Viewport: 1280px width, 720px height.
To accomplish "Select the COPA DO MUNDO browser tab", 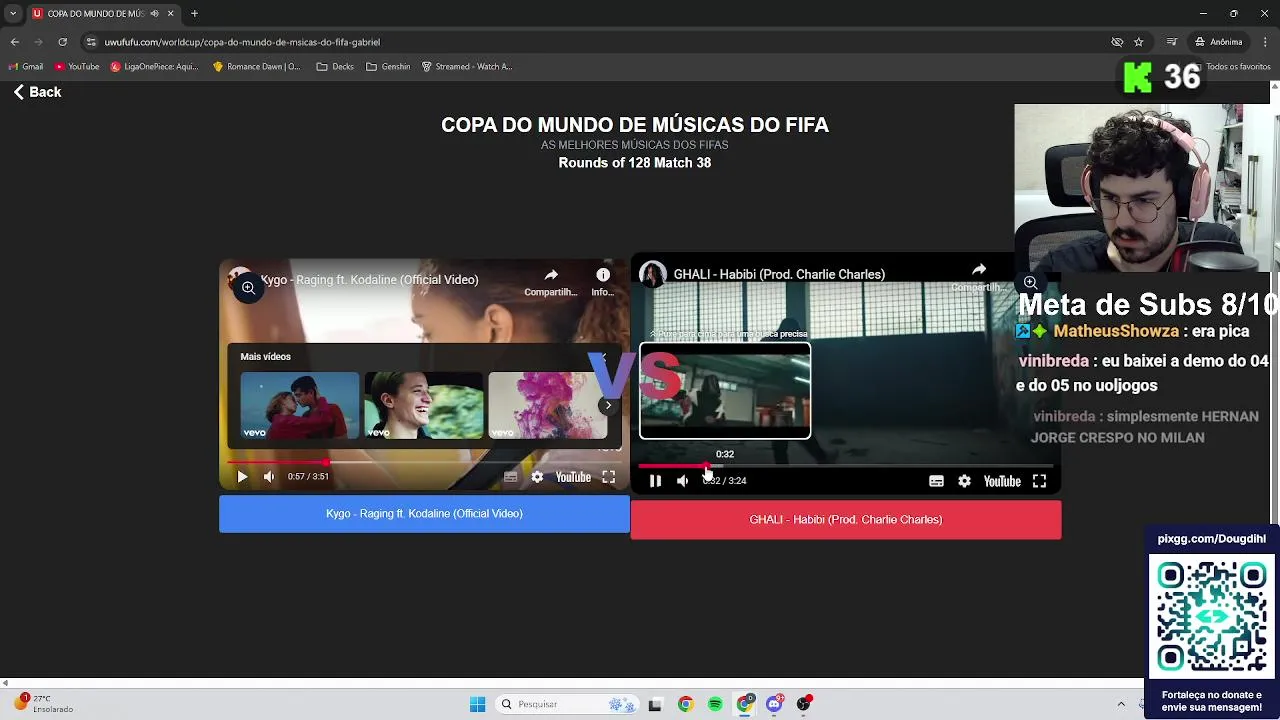I will [x=95, y=14].
